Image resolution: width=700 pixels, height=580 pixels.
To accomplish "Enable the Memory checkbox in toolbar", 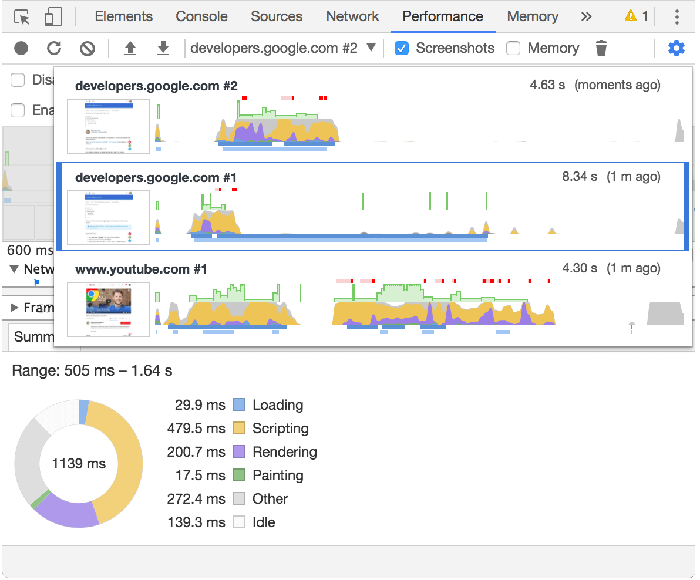I will (513, 48).
